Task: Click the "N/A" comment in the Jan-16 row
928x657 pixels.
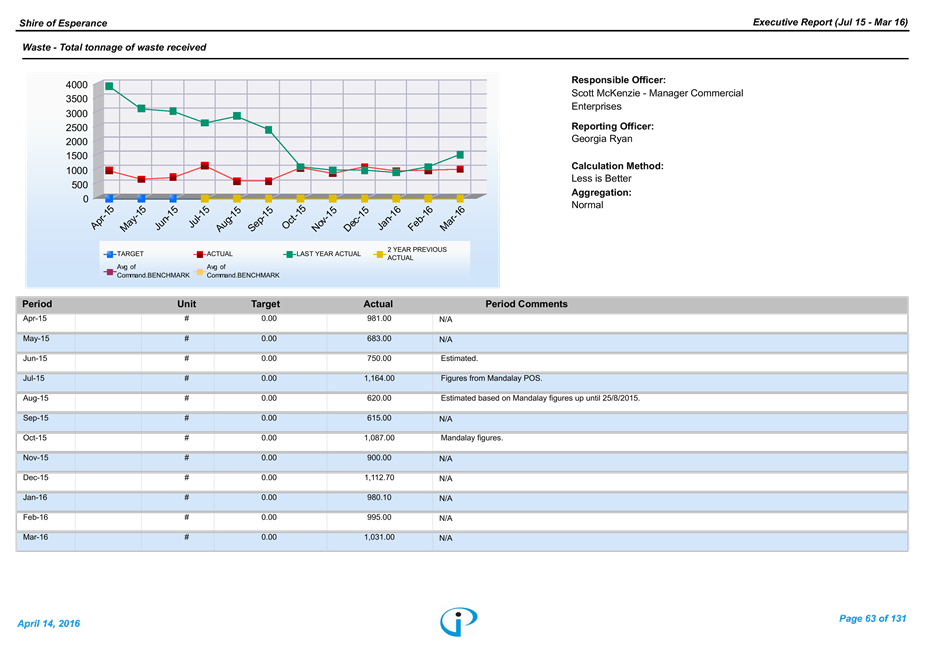Action: (x=446, y=498)
